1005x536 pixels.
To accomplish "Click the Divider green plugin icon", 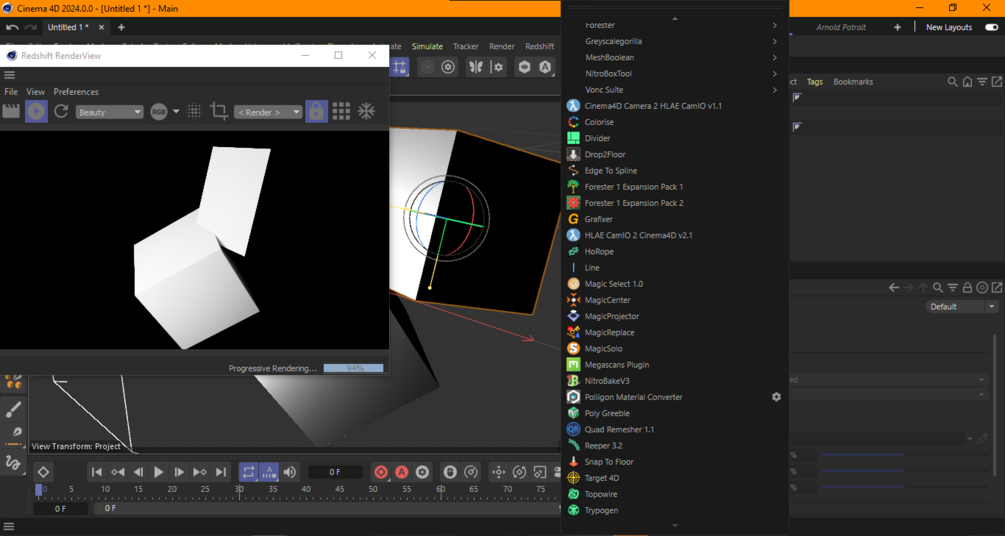I will click(574, 138).
